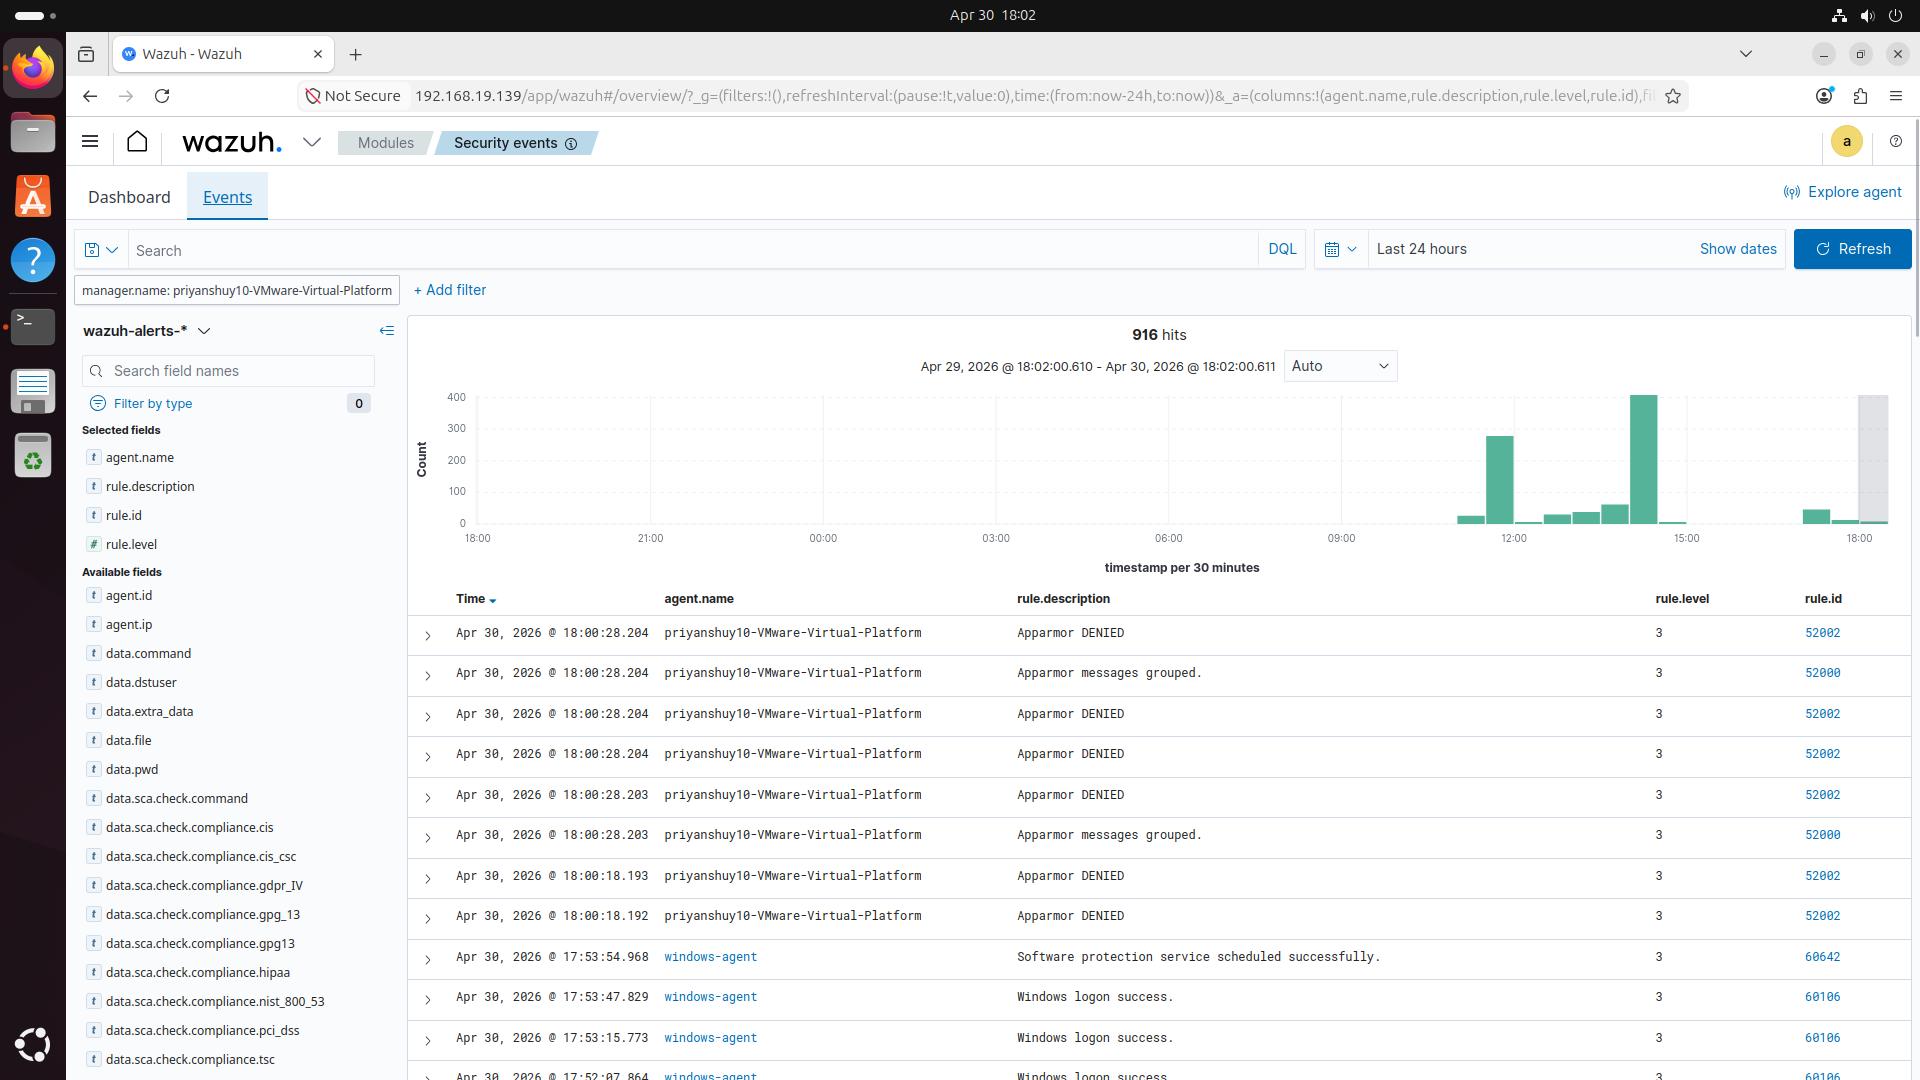Image resolution: width=1920 pixels, height=1080 pixels.
Task: Open Ubuntu Software from the dock
Action: pyautogui.click(x=33, y=196)
